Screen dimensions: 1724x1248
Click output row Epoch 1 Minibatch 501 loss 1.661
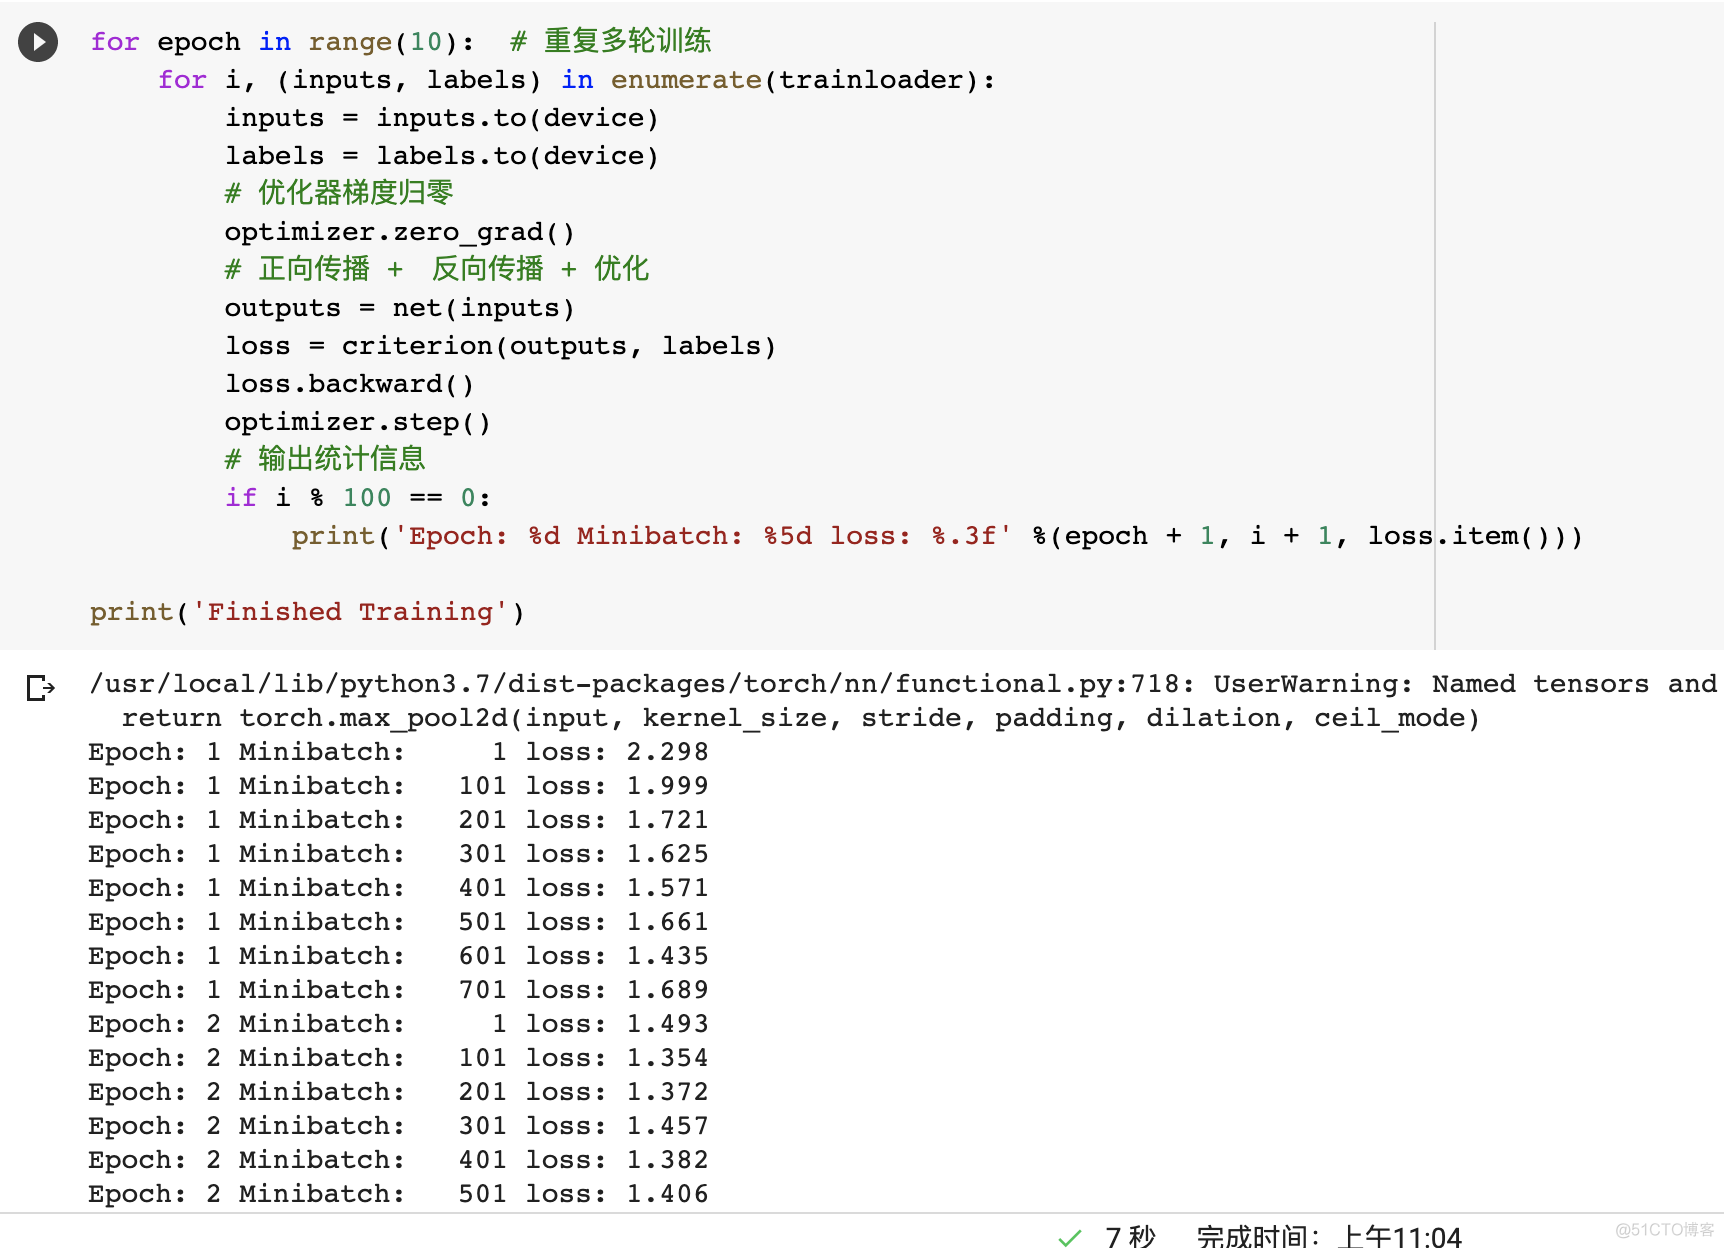pyautogui.click(x=398, y=922)
